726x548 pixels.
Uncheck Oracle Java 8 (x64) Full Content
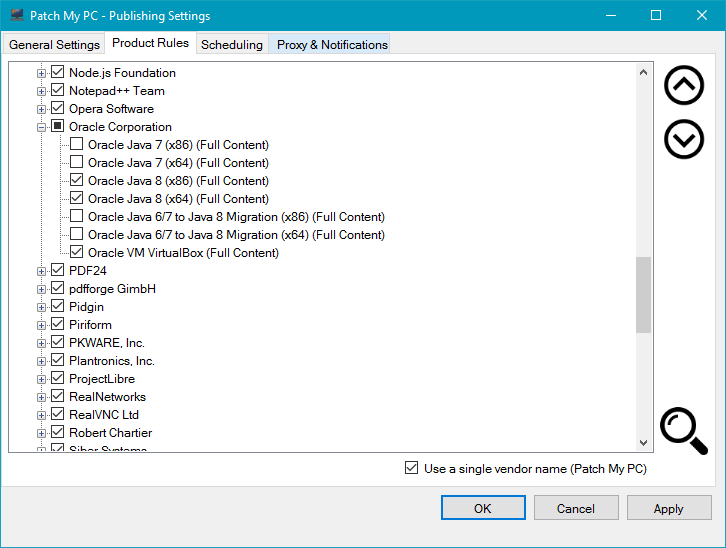coord(76,198)
